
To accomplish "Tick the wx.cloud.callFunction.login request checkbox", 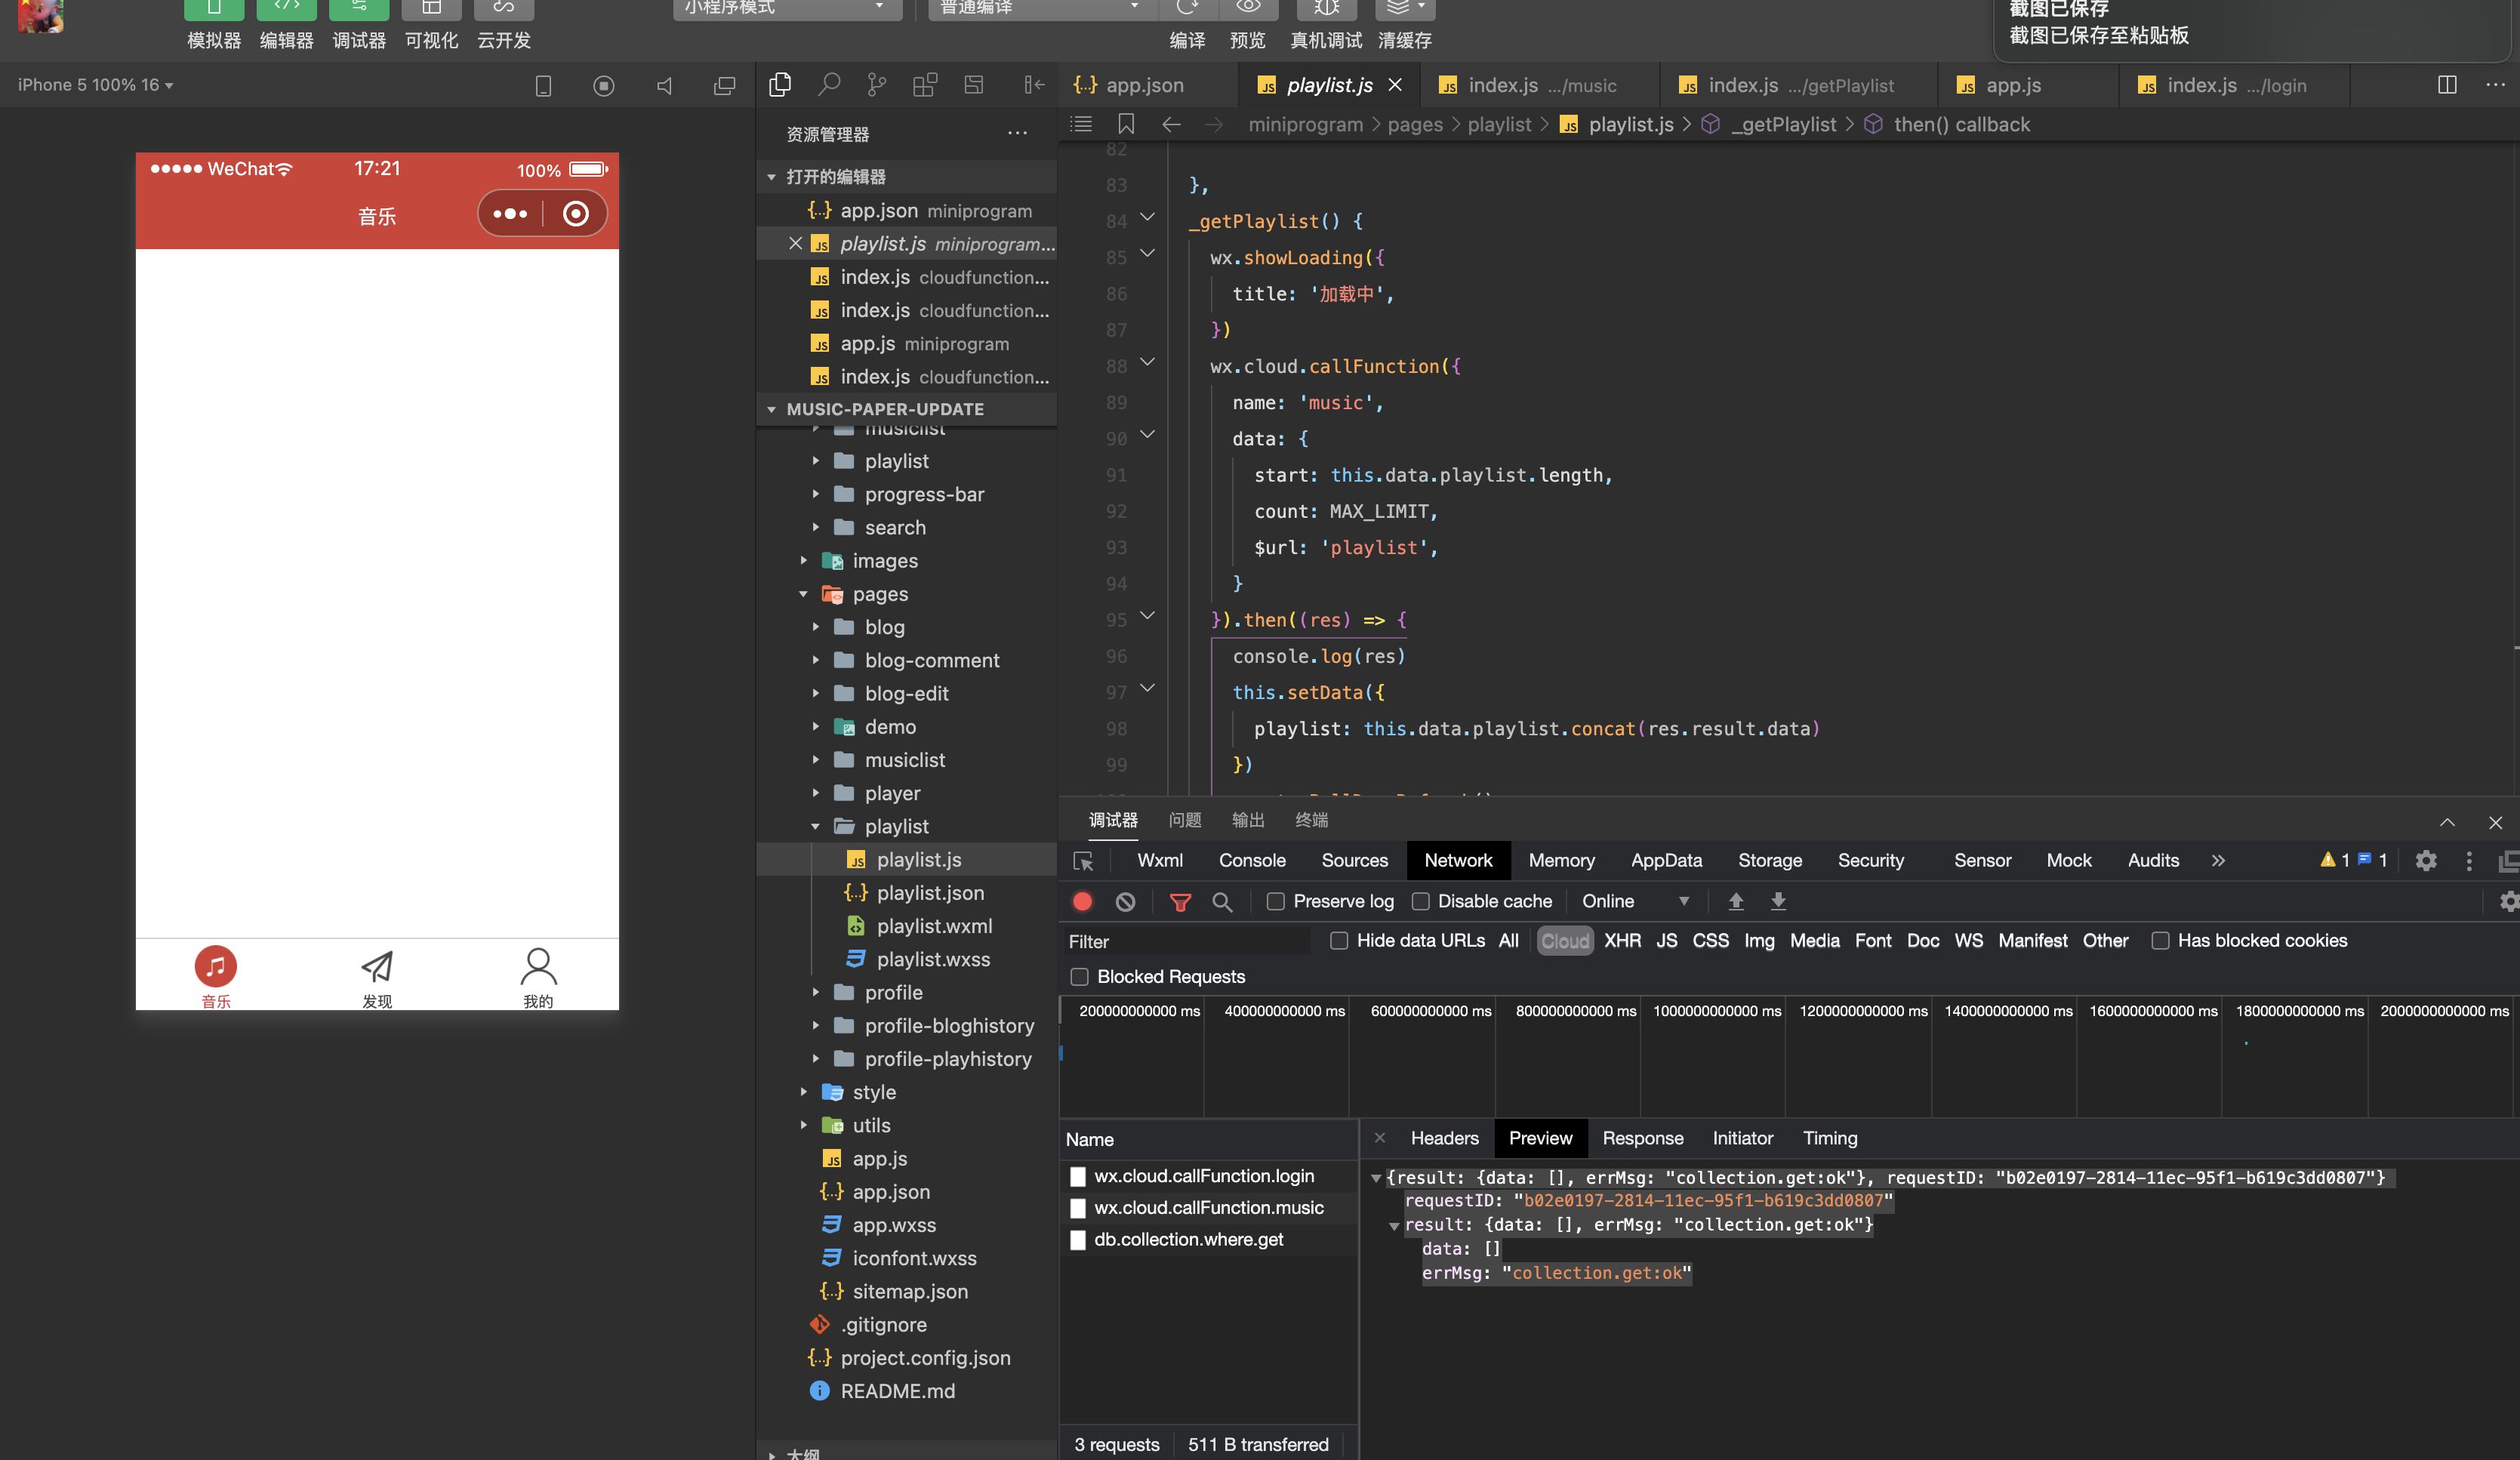I will 1078,1177.
